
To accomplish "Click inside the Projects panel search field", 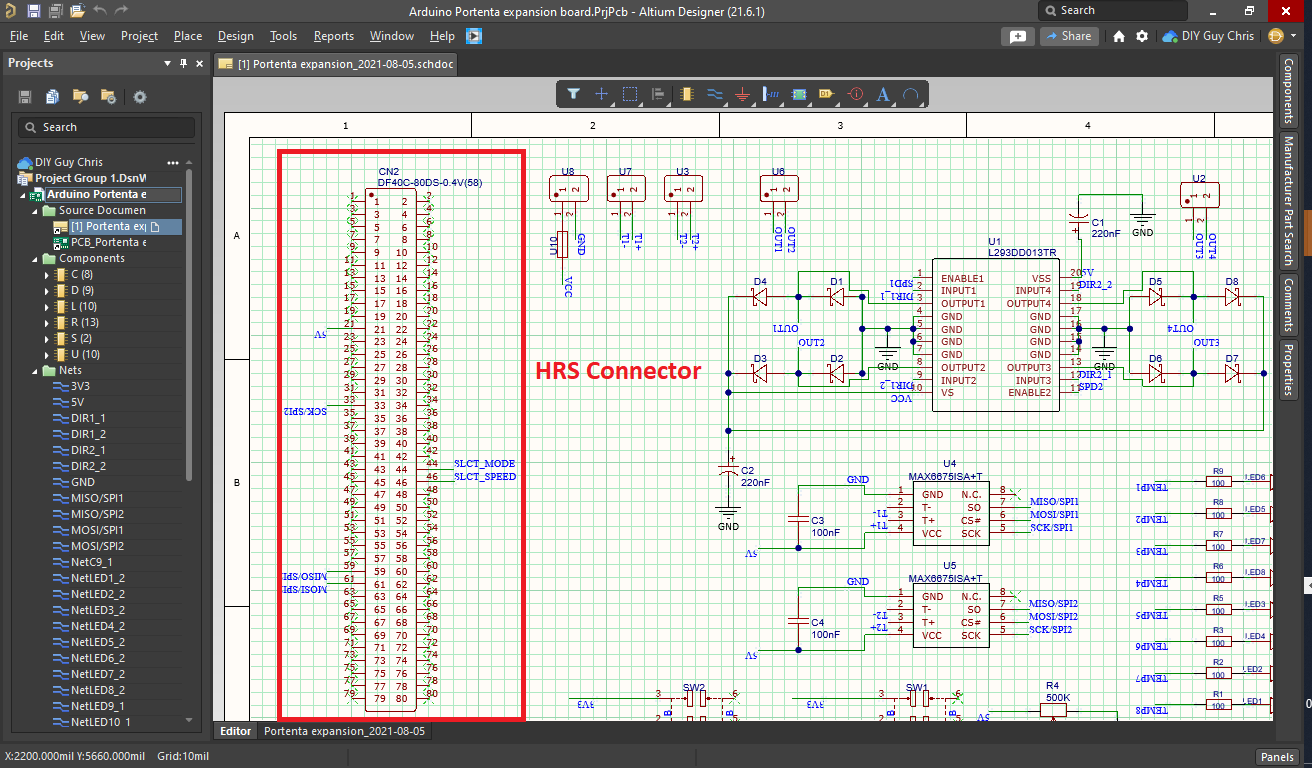I will point(105,128).
